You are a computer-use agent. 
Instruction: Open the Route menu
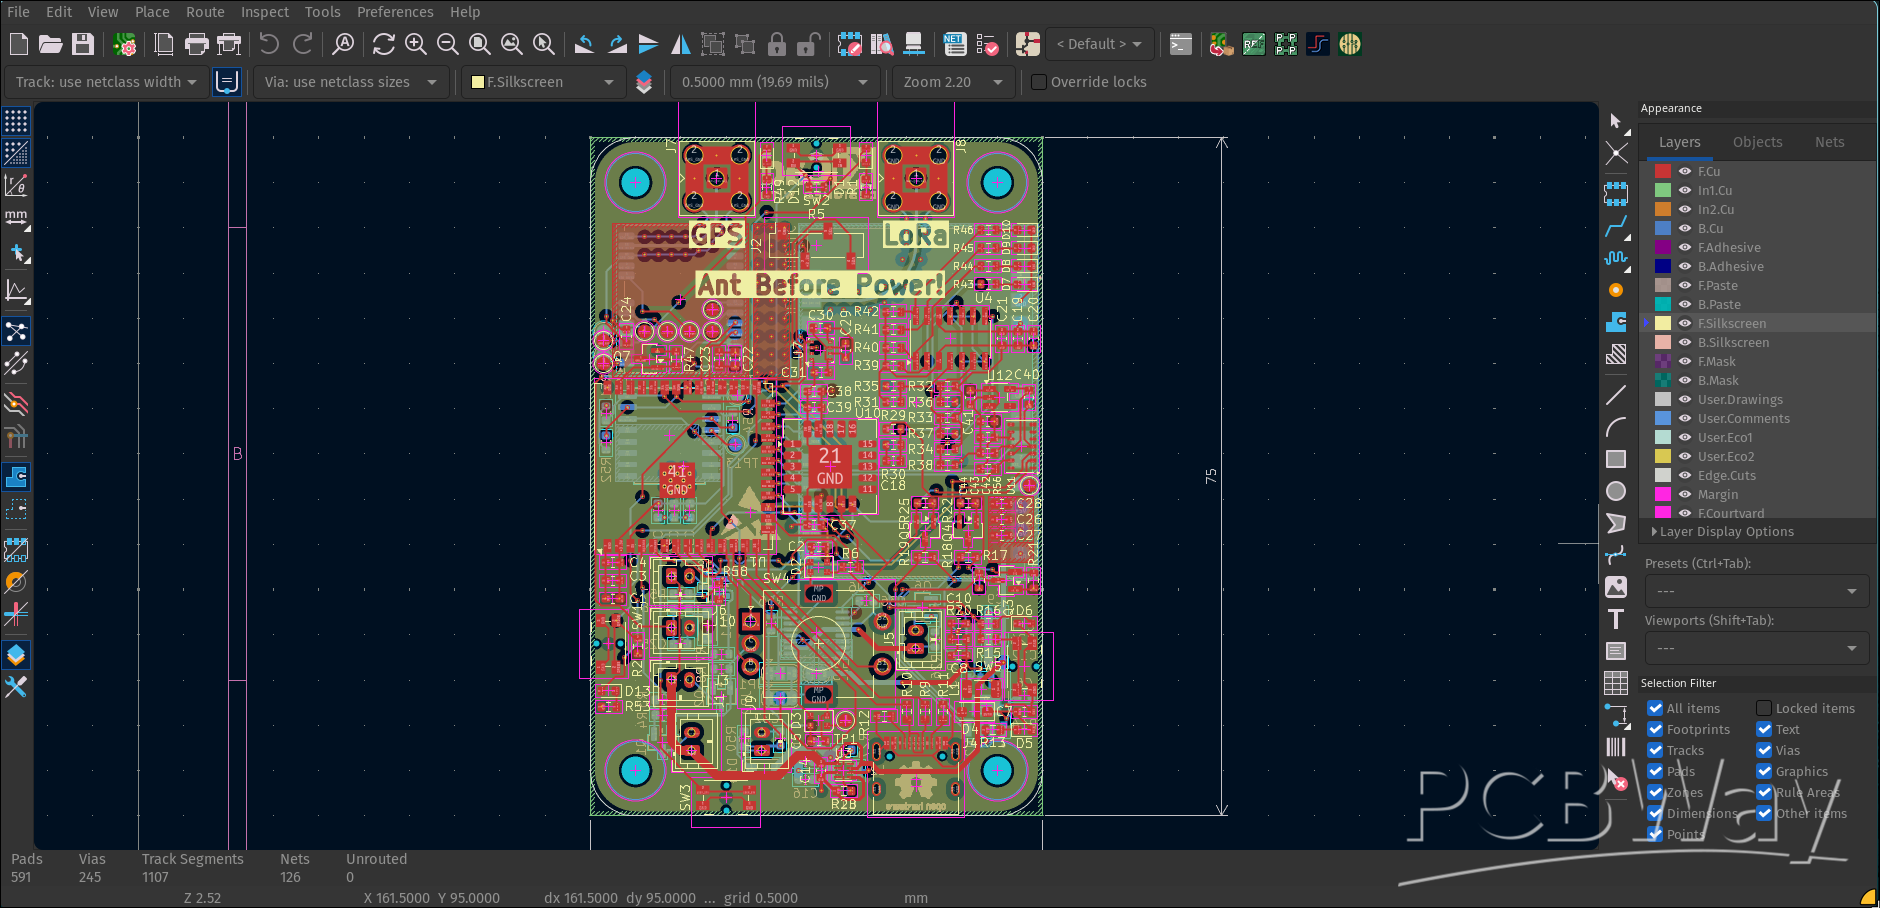click(x=205, y=12)
